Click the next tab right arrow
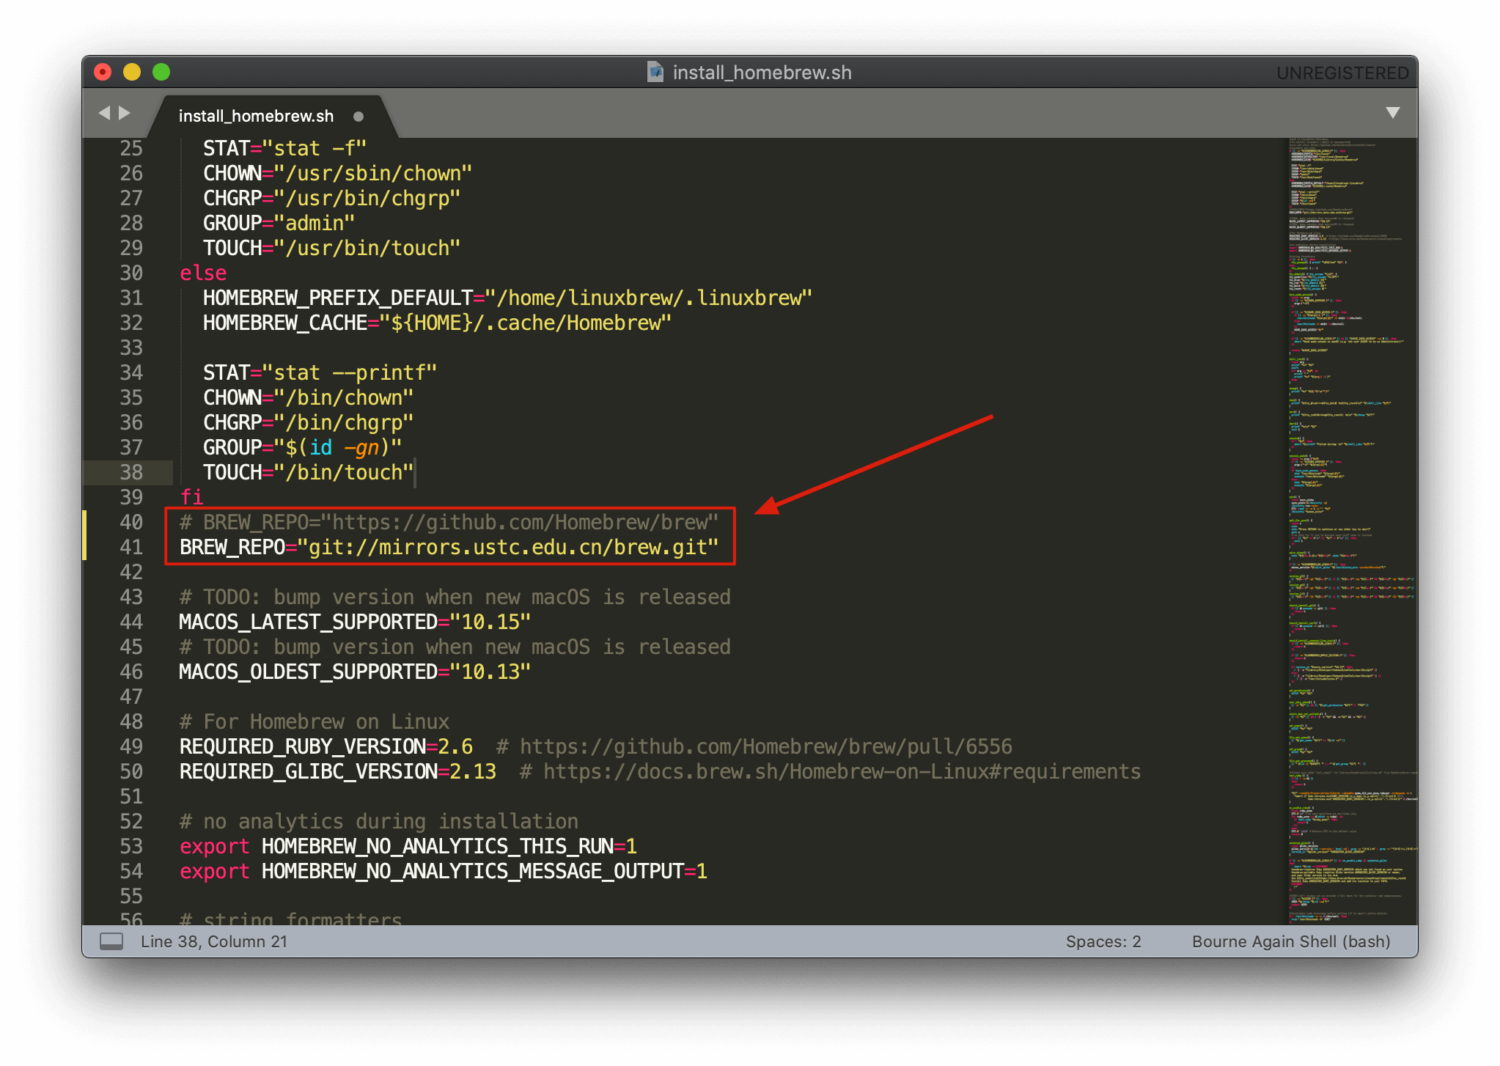This screenshot has height=1066, width=1500. tap(125, 113)
